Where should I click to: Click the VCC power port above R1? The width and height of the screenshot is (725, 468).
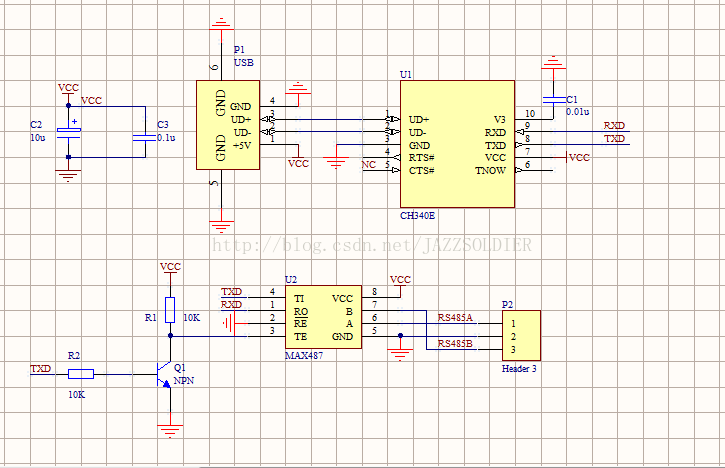click(170, 268)
